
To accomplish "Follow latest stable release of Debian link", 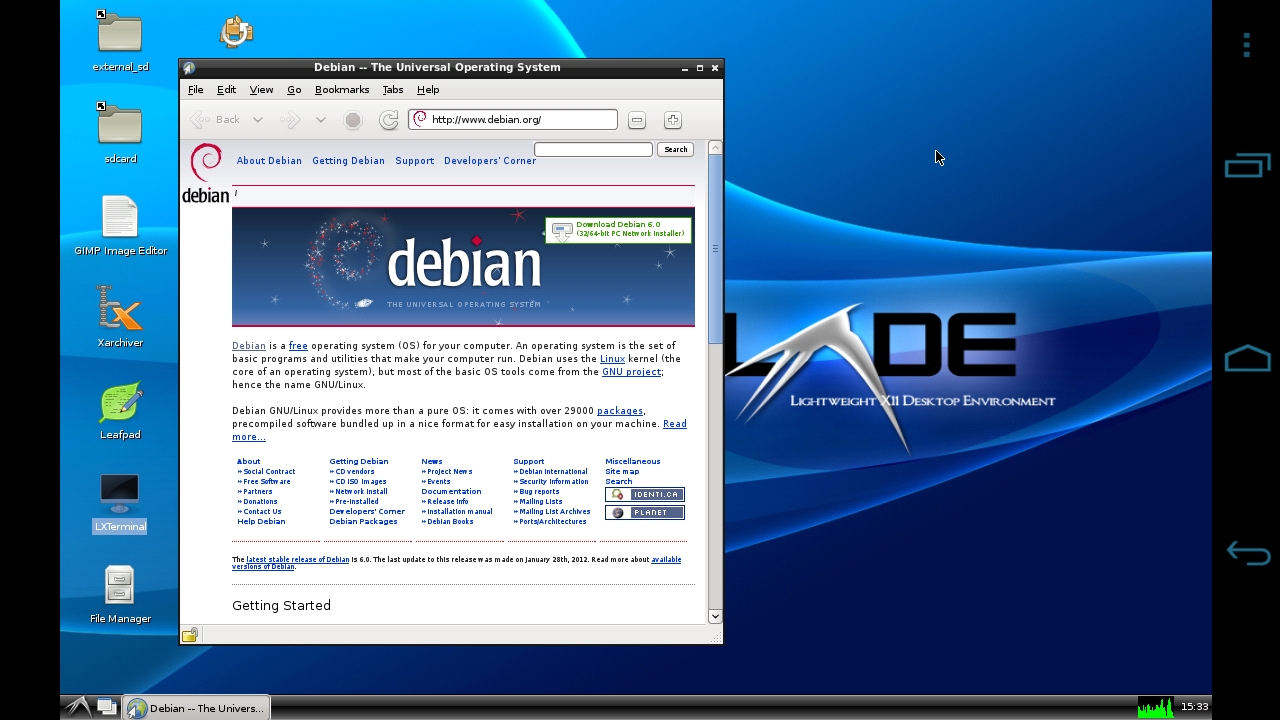I will [298, 560].
